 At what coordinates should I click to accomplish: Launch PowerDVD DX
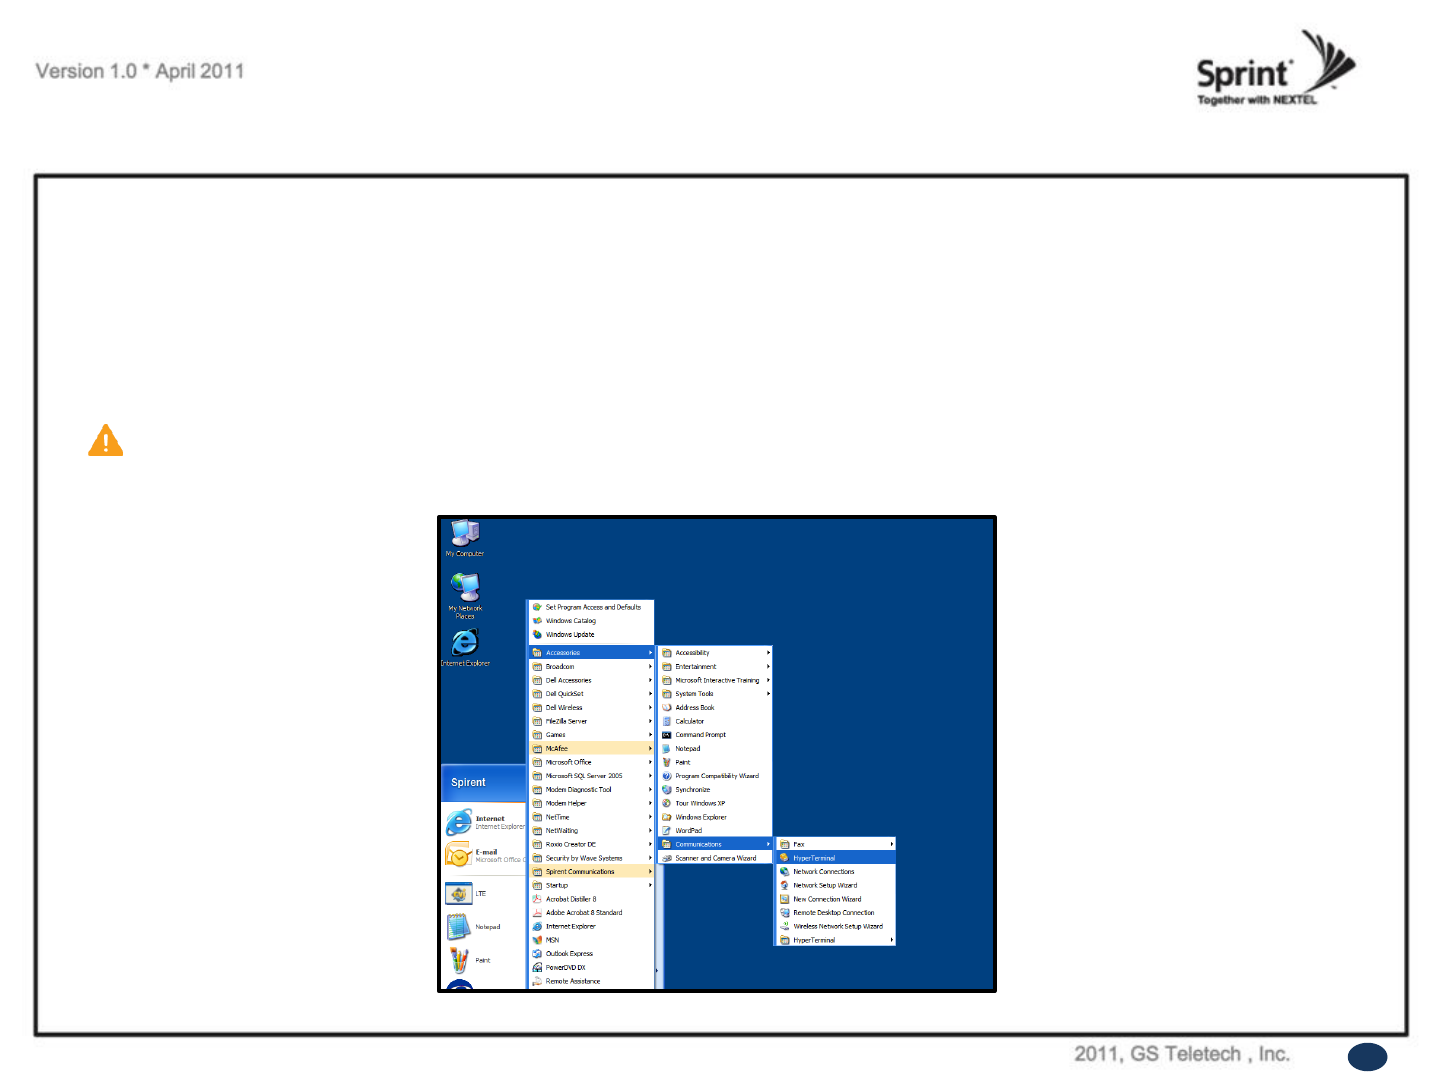(592, 968)
